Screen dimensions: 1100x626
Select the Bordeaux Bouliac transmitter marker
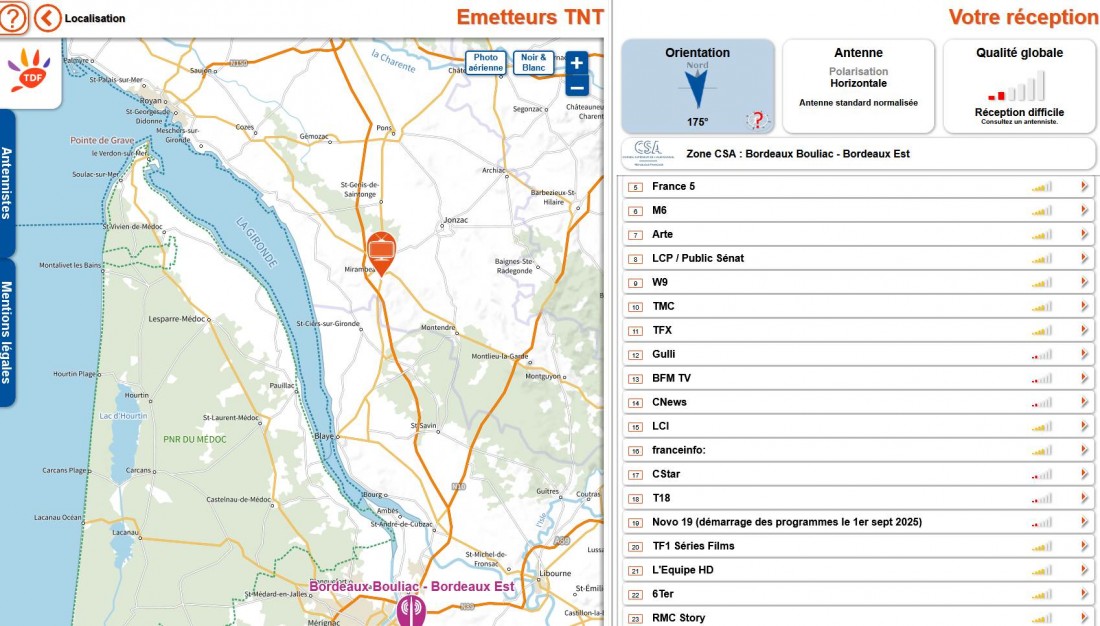click(411, 611)
